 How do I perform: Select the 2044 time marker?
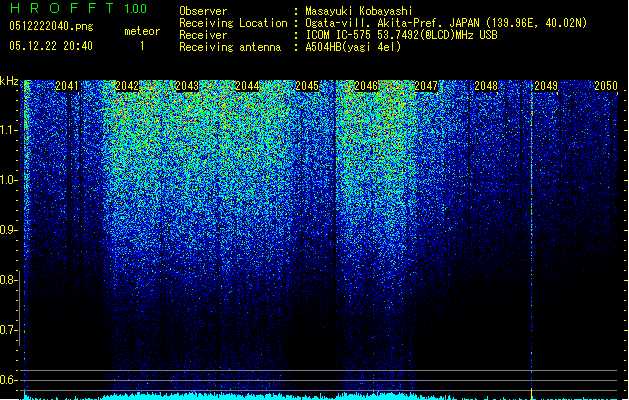point(247,86)
